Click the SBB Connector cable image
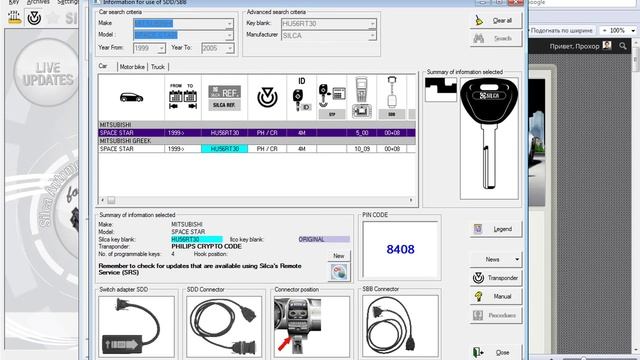This screenshot has height=360, width=640. coord(400,326)
